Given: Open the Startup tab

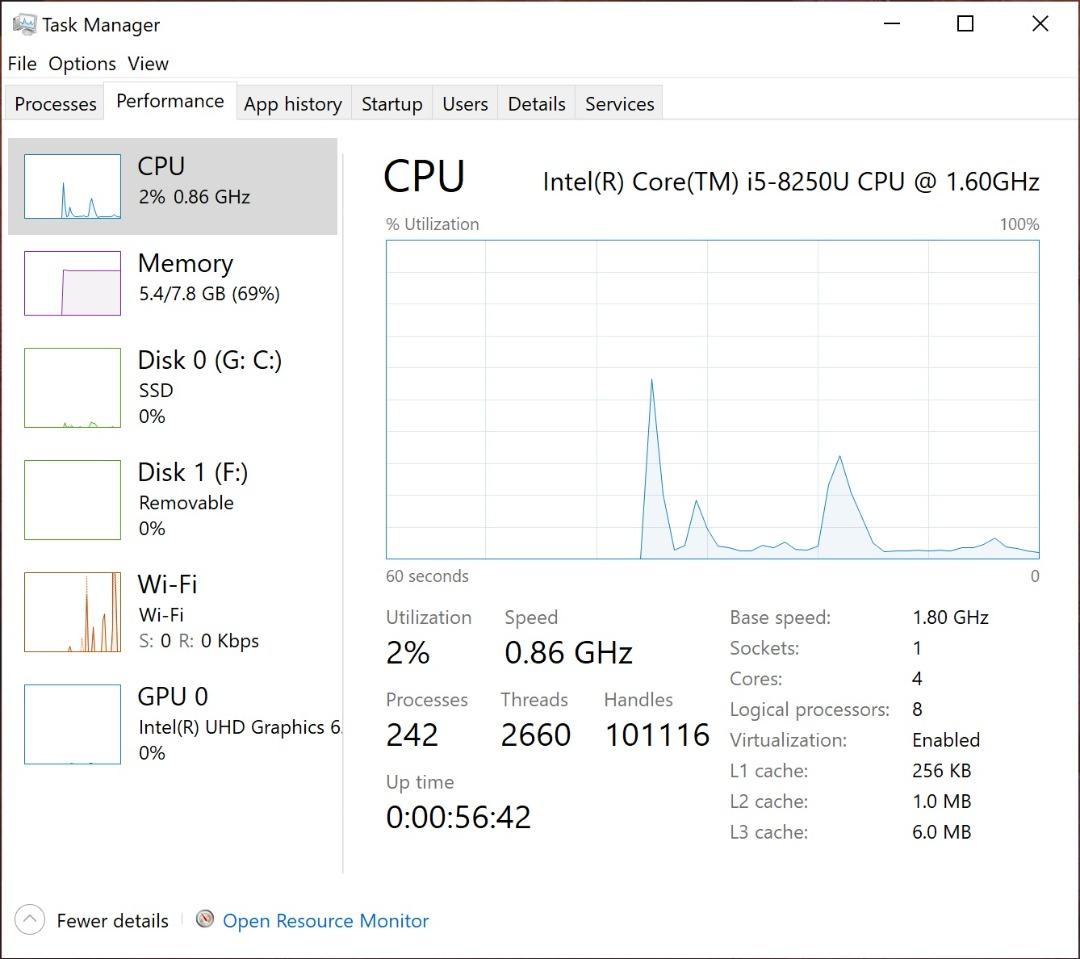Looking at the screenshot, I should pos(391,103).
